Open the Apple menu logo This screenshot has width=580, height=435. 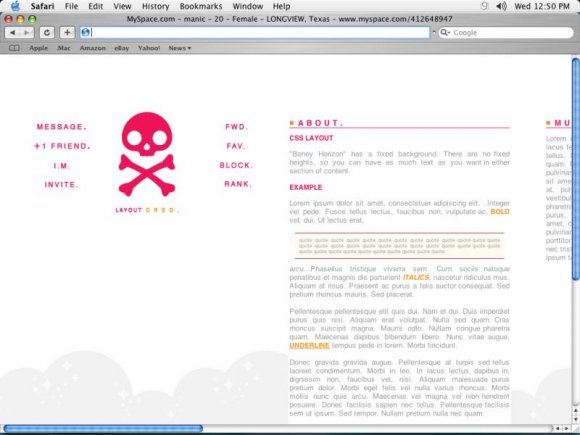15,6
